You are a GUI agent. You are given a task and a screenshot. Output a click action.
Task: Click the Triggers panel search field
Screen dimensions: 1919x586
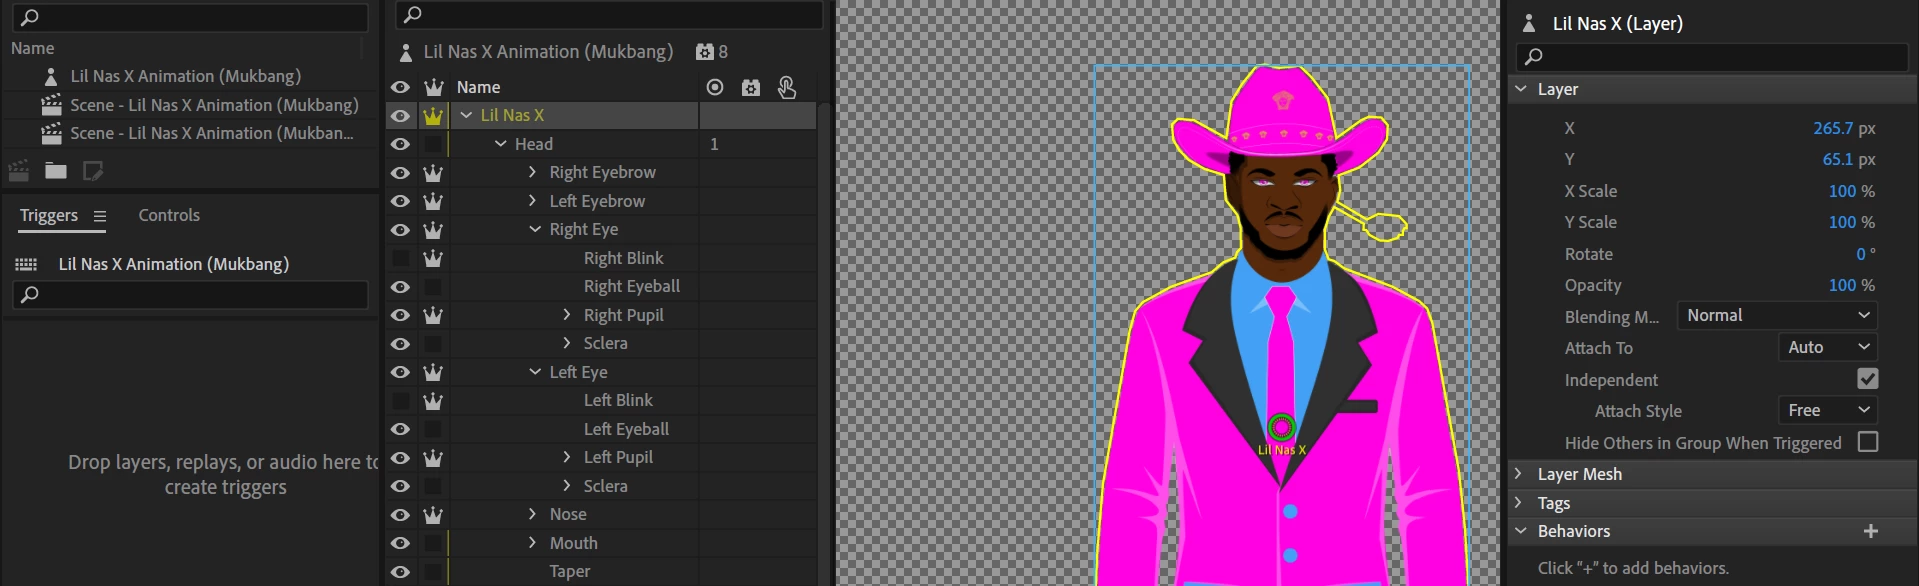click(x=190, y=295)
